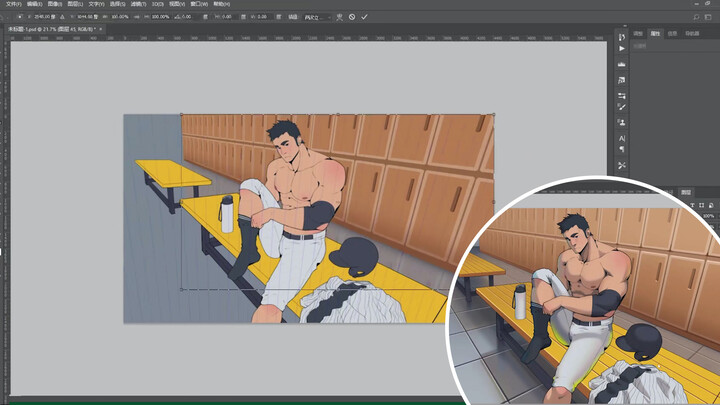Image resolution: width=720 pixels, height=405 pixels.
Task: Open the Brush Settings panel icon
Action: coord(622,96)
